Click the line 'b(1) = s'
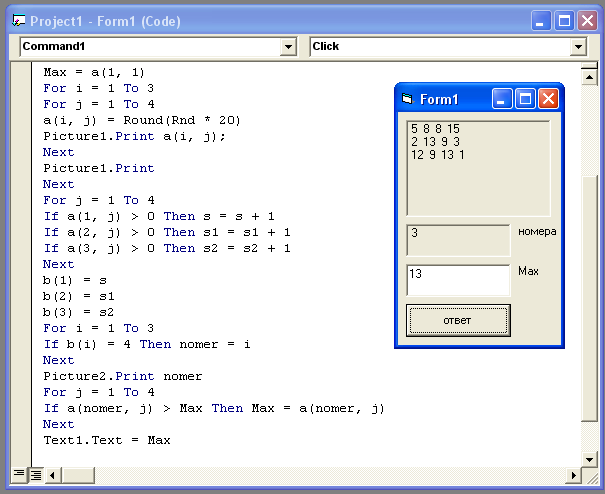 75,281
